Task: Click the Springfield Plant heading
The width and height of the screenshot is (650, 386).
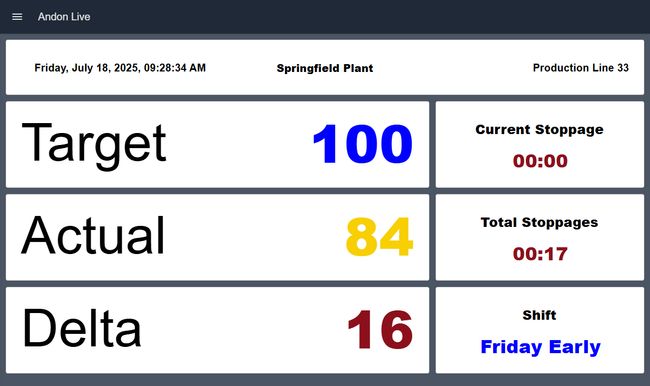Action: point(325,68)
